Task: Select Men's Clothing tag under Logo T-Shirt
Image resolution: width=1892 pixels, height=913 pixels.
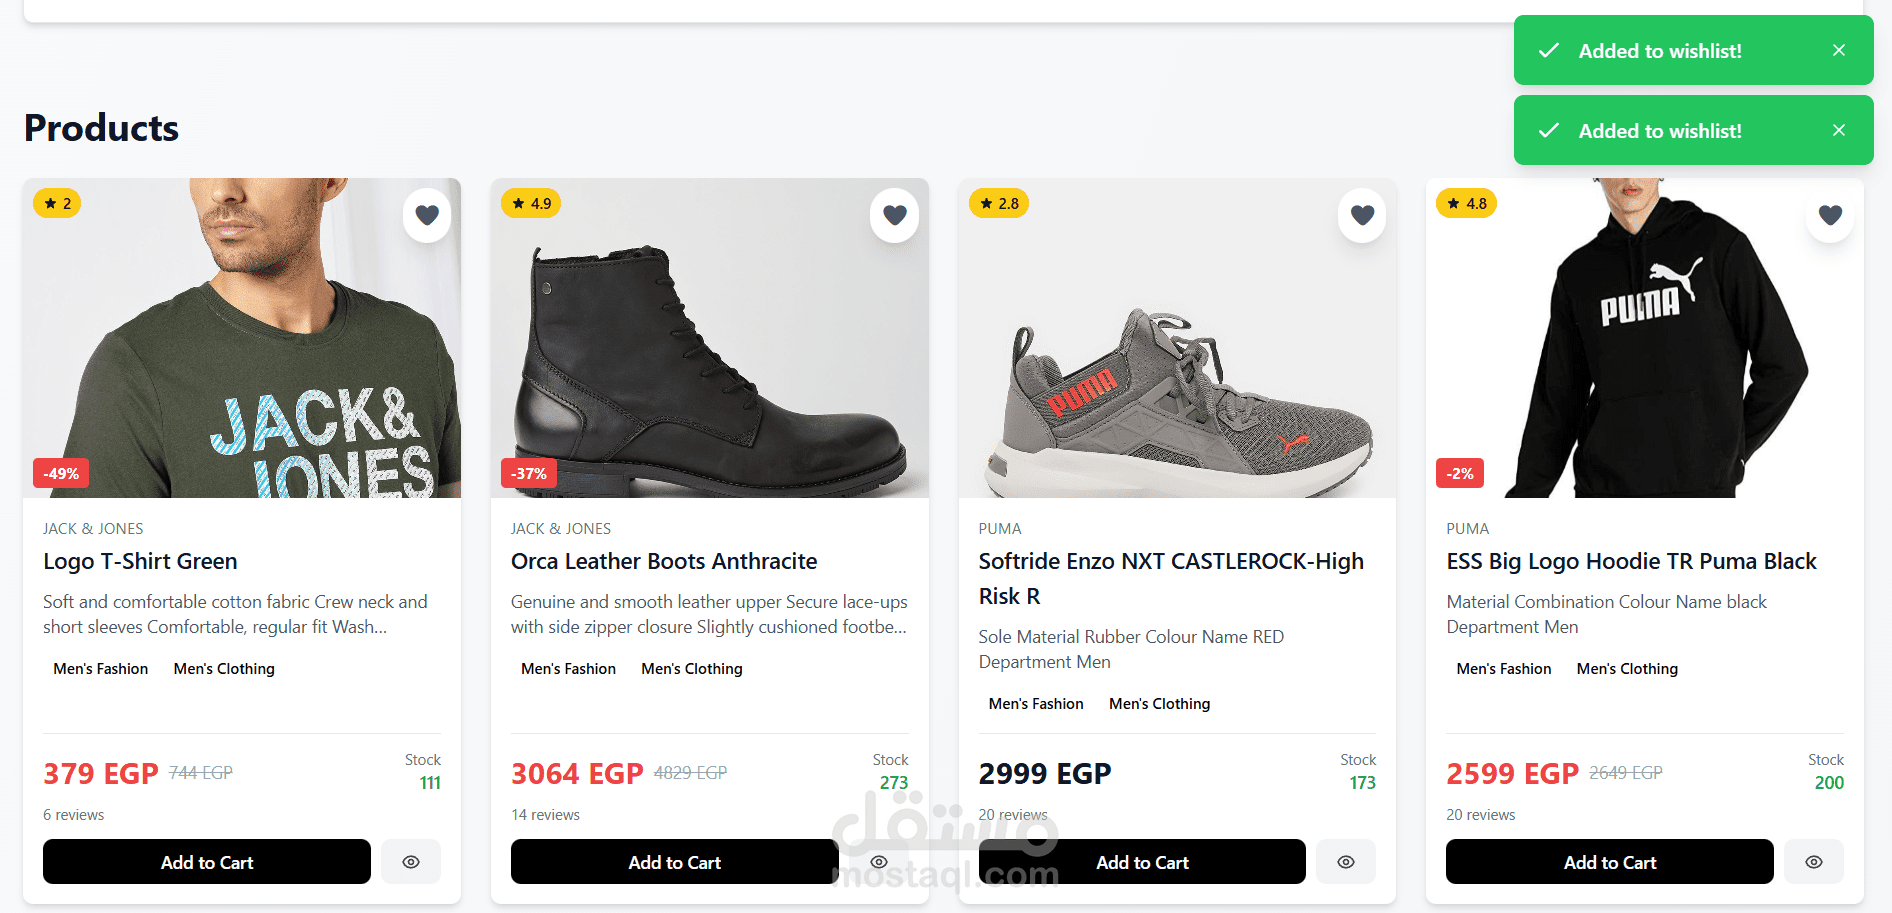Action: click(x=224, y=669)
